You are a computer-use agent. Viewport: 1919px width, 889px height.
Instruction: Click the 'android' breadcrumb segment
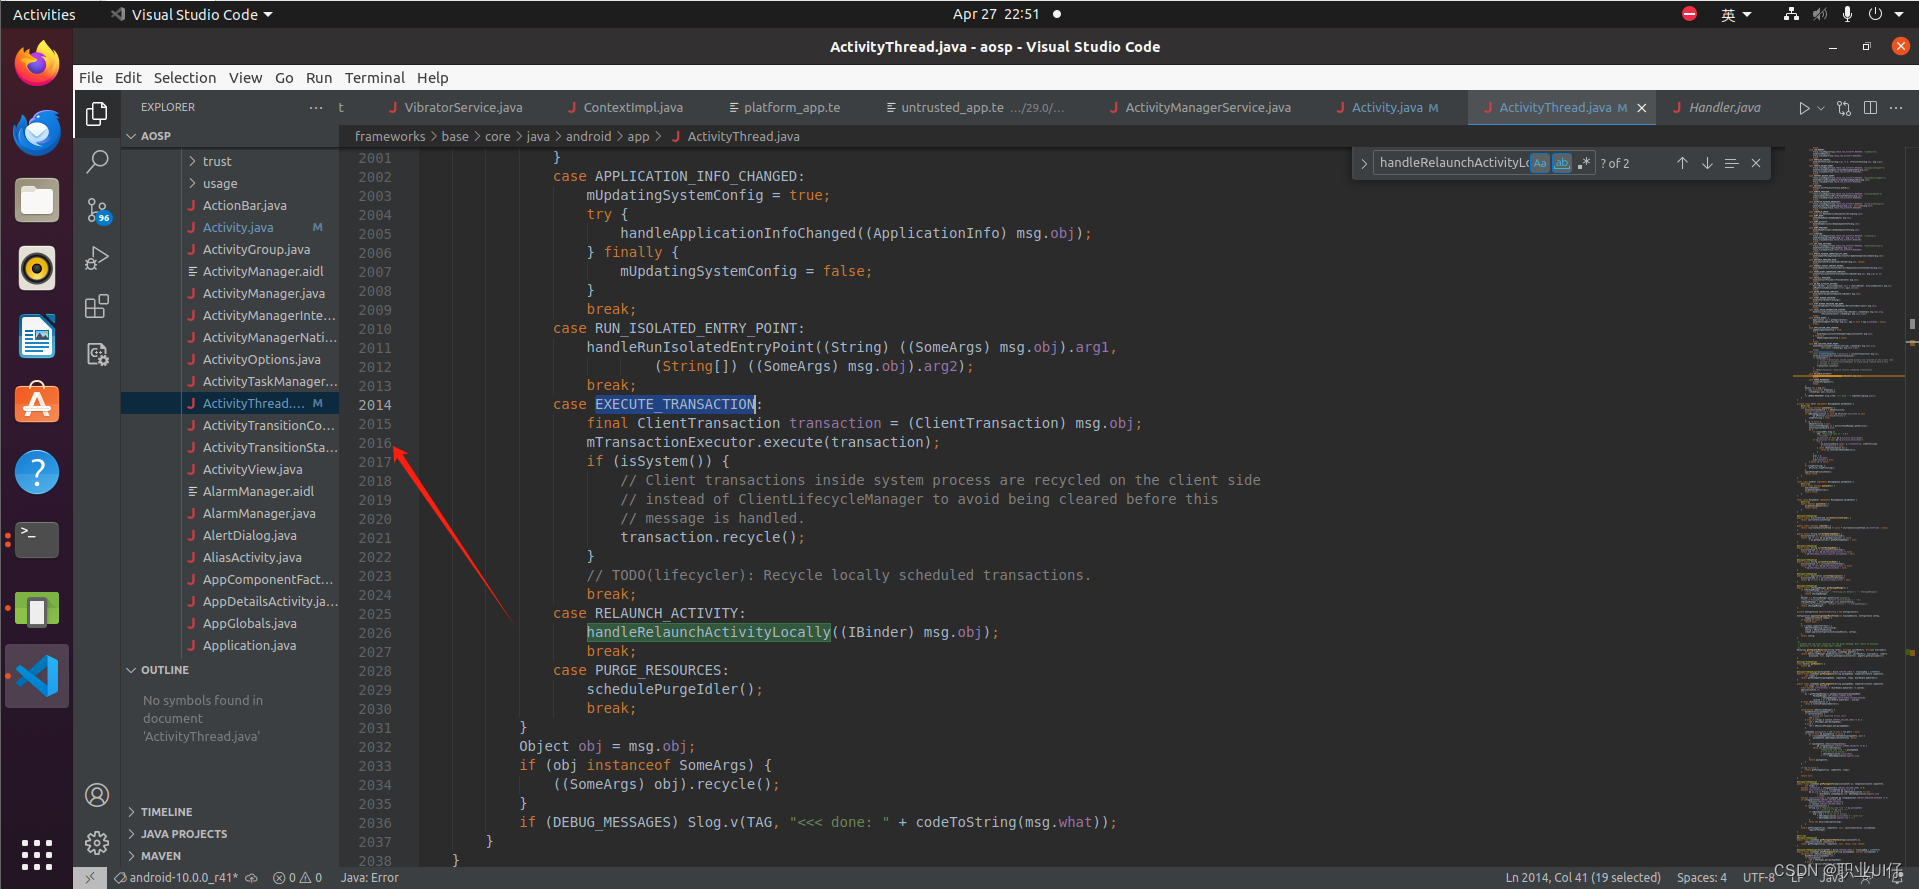click(588, 137)
